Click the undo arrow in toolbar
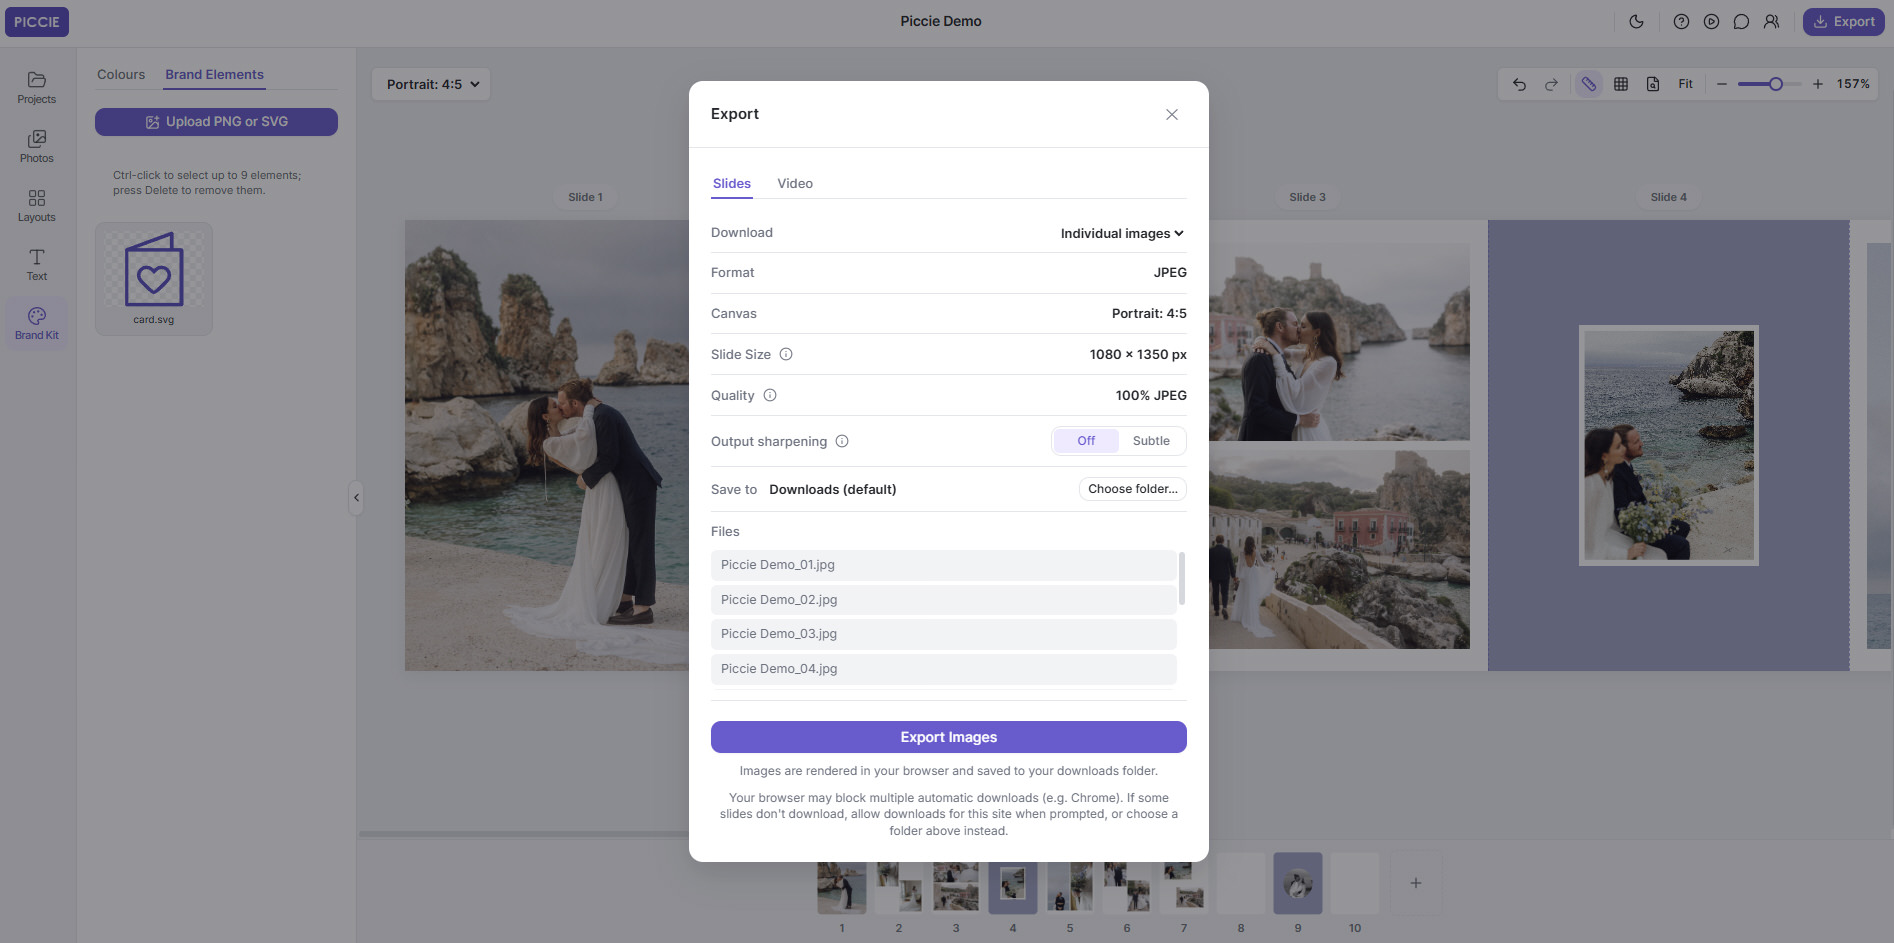 [x=1519, y=84]
